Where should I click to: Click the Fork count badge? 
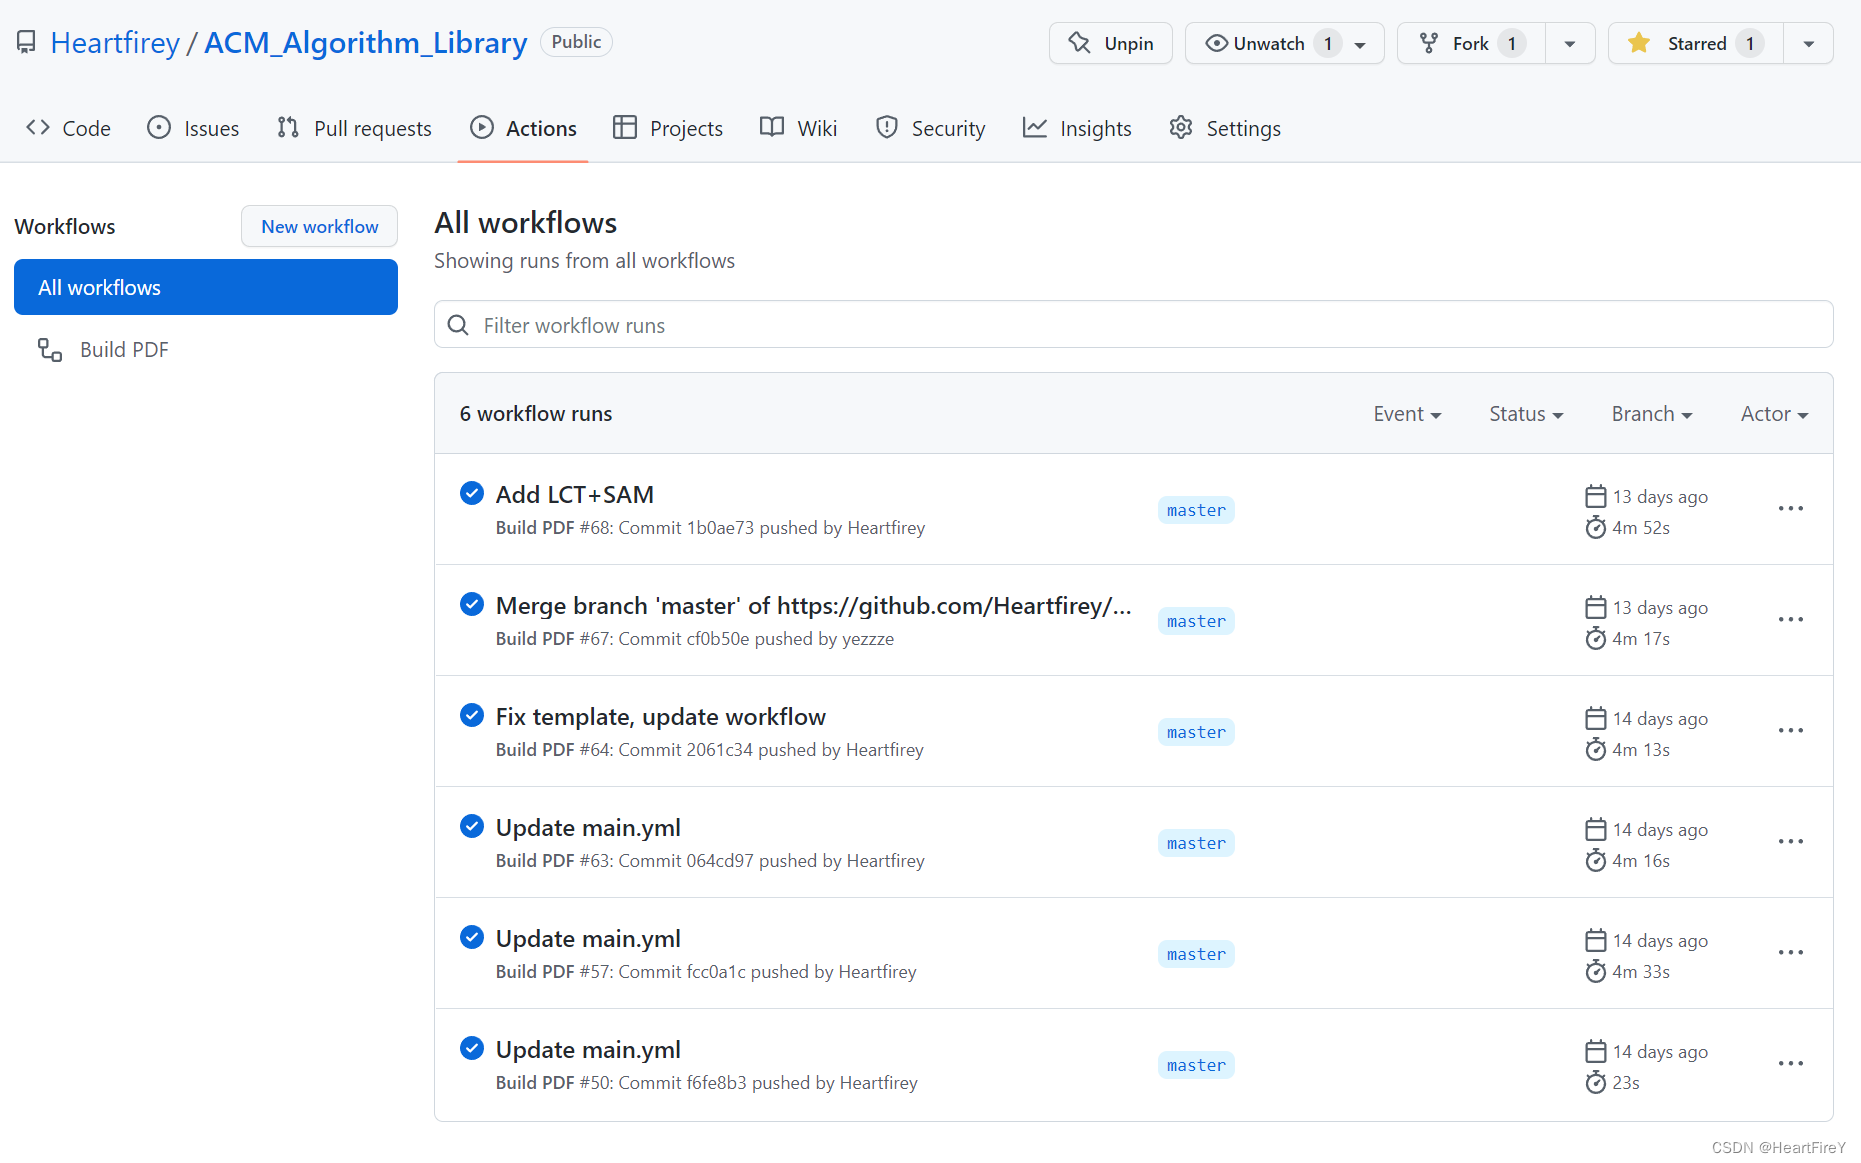pyautogui.click(x=1512, y=43)
